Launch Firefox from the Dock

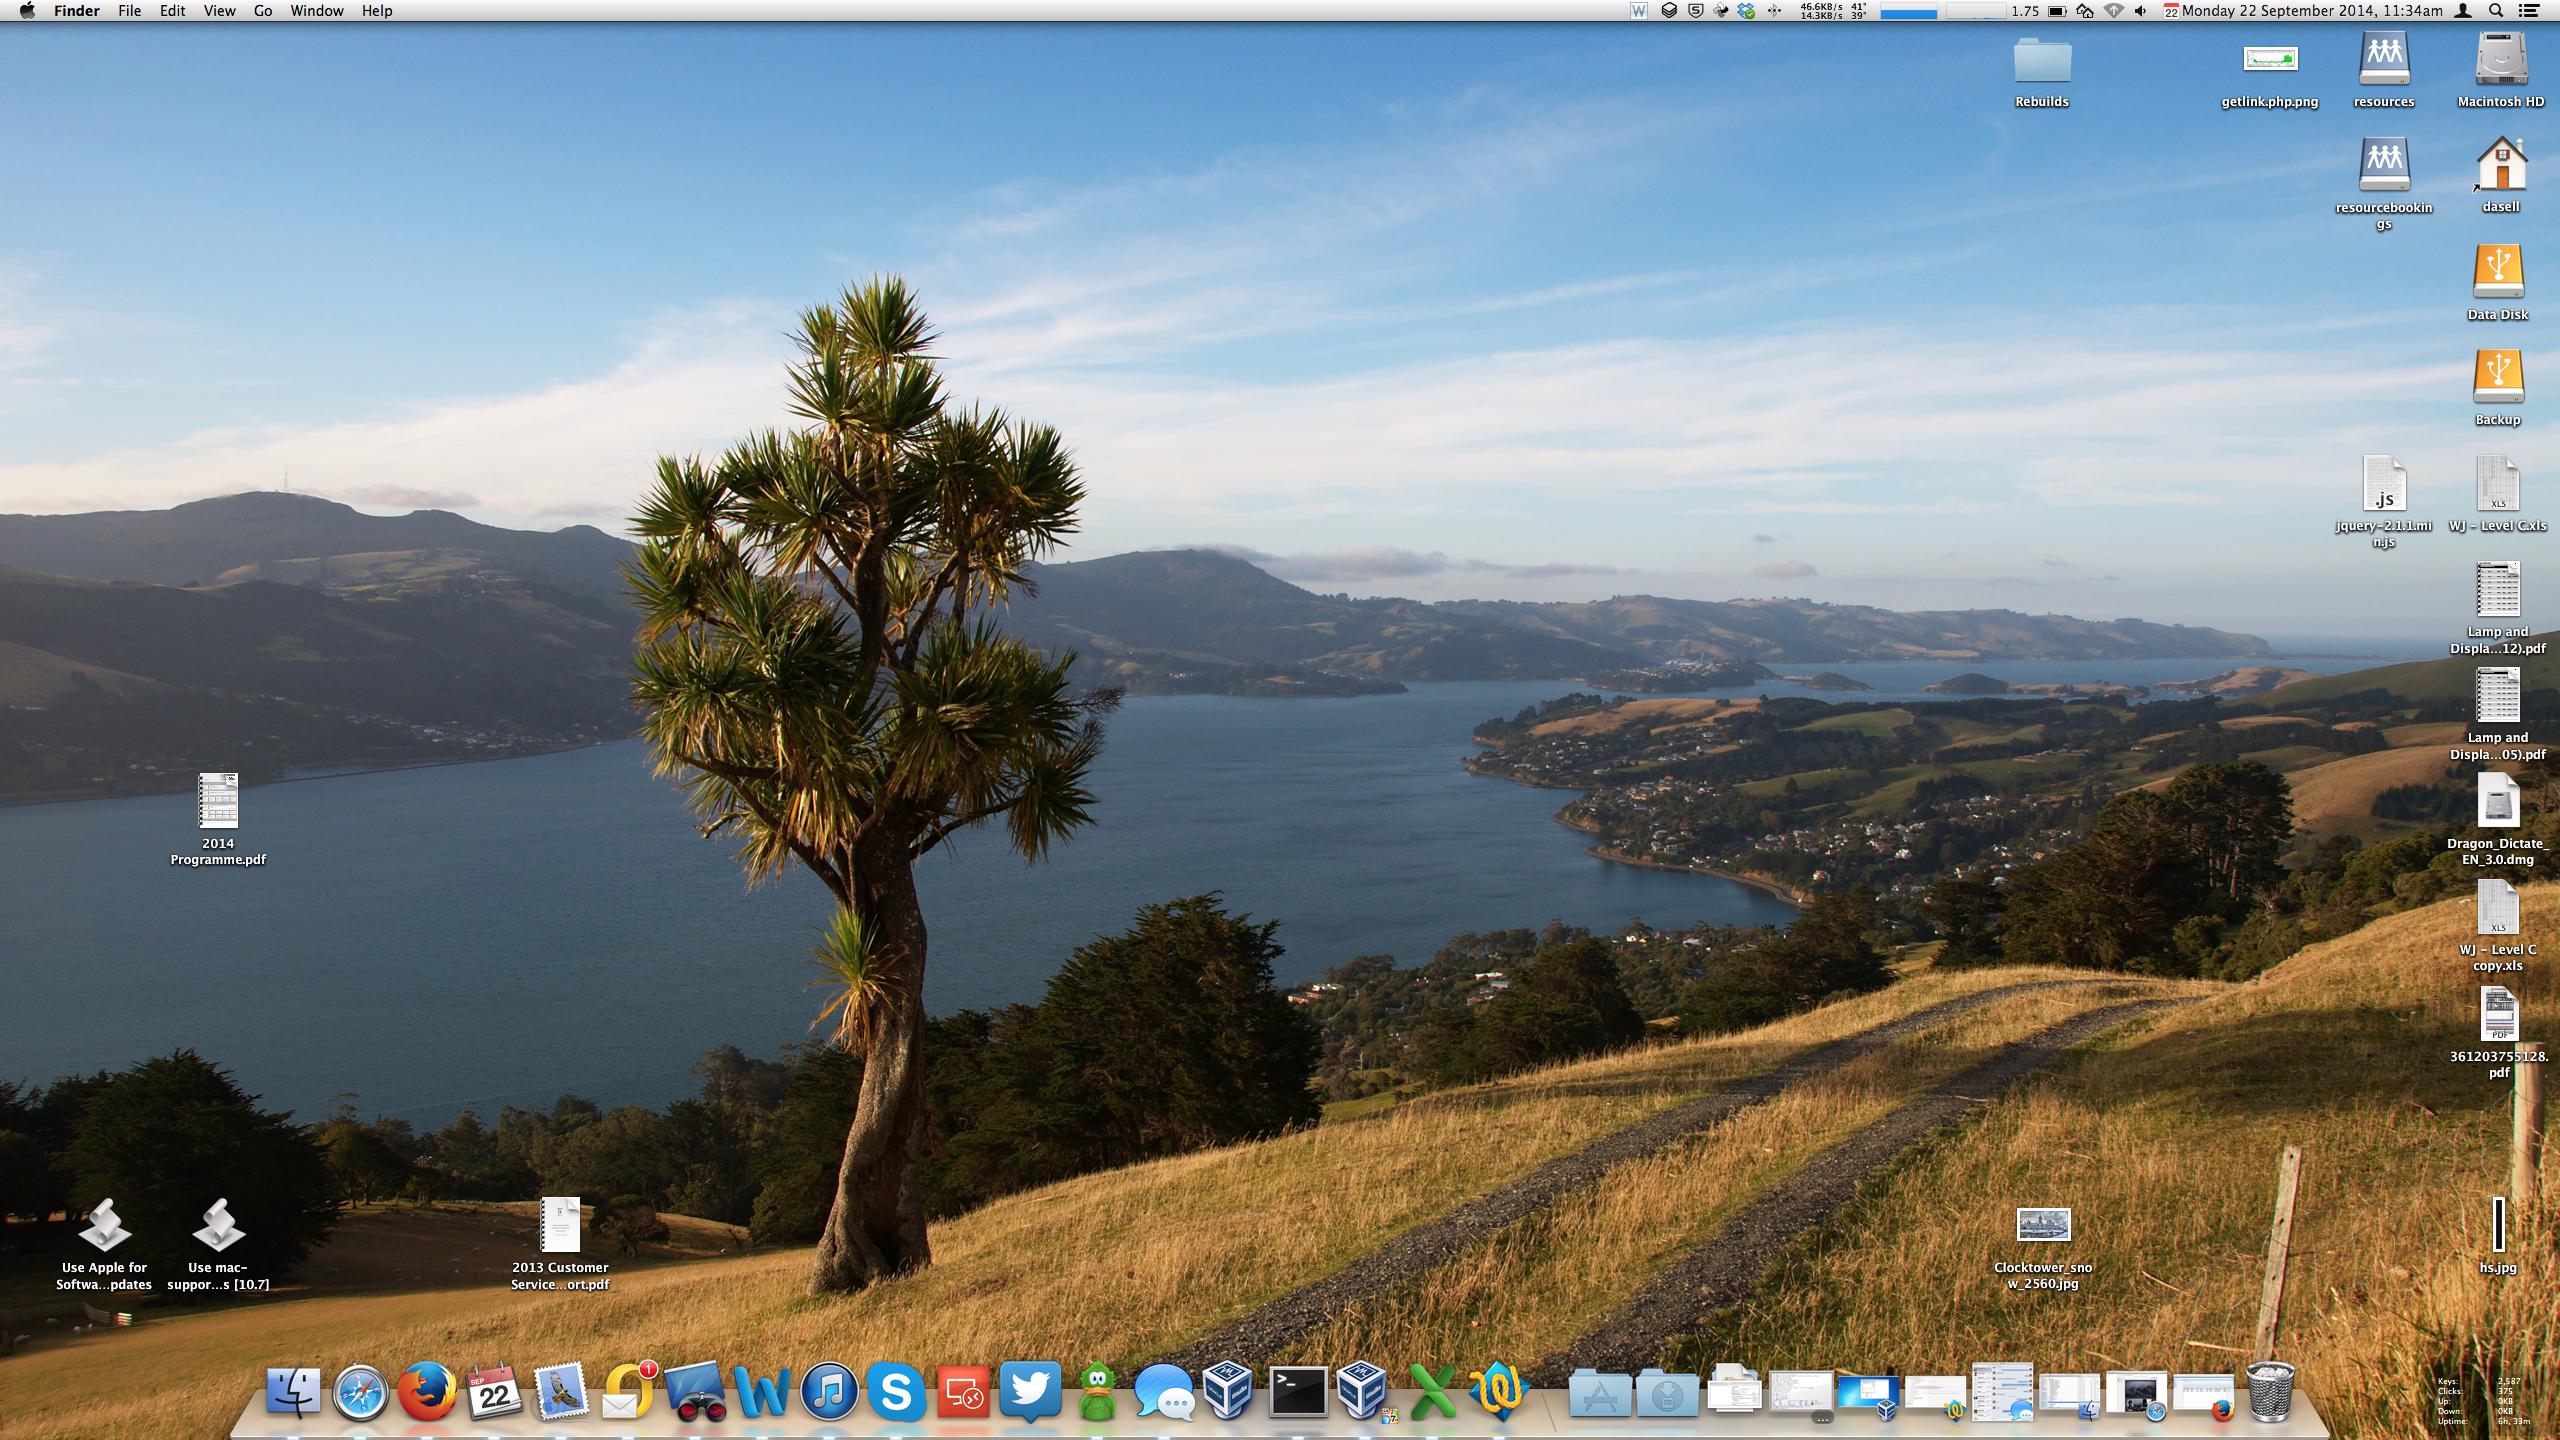pos(427,1393)
